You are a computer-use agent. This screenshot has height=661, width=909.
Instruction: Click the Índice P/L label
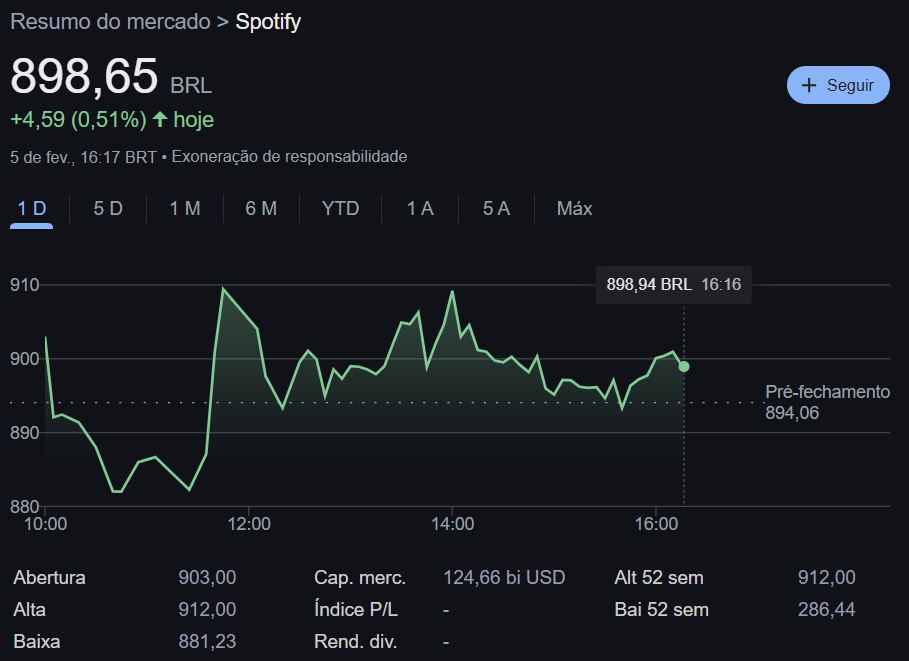point(356,609)
